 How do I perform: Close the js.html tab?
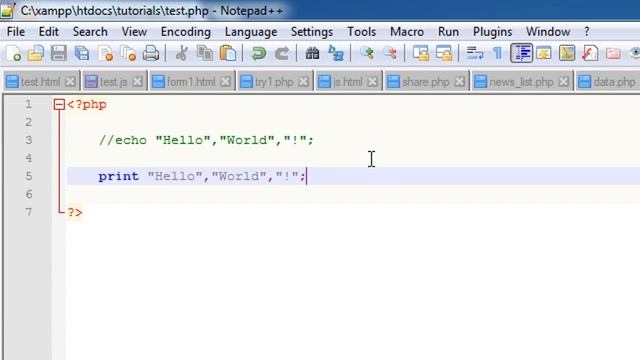[x=372, y=82]
